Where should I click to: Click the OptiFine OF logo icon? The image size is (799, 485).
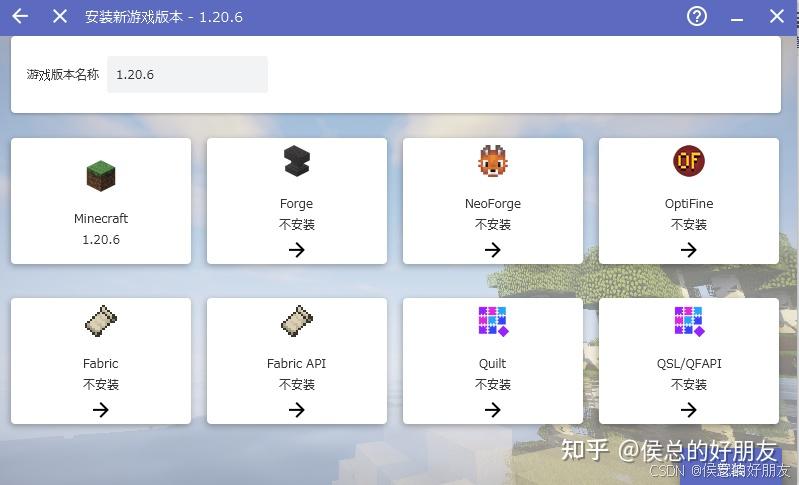coord(688,161)
